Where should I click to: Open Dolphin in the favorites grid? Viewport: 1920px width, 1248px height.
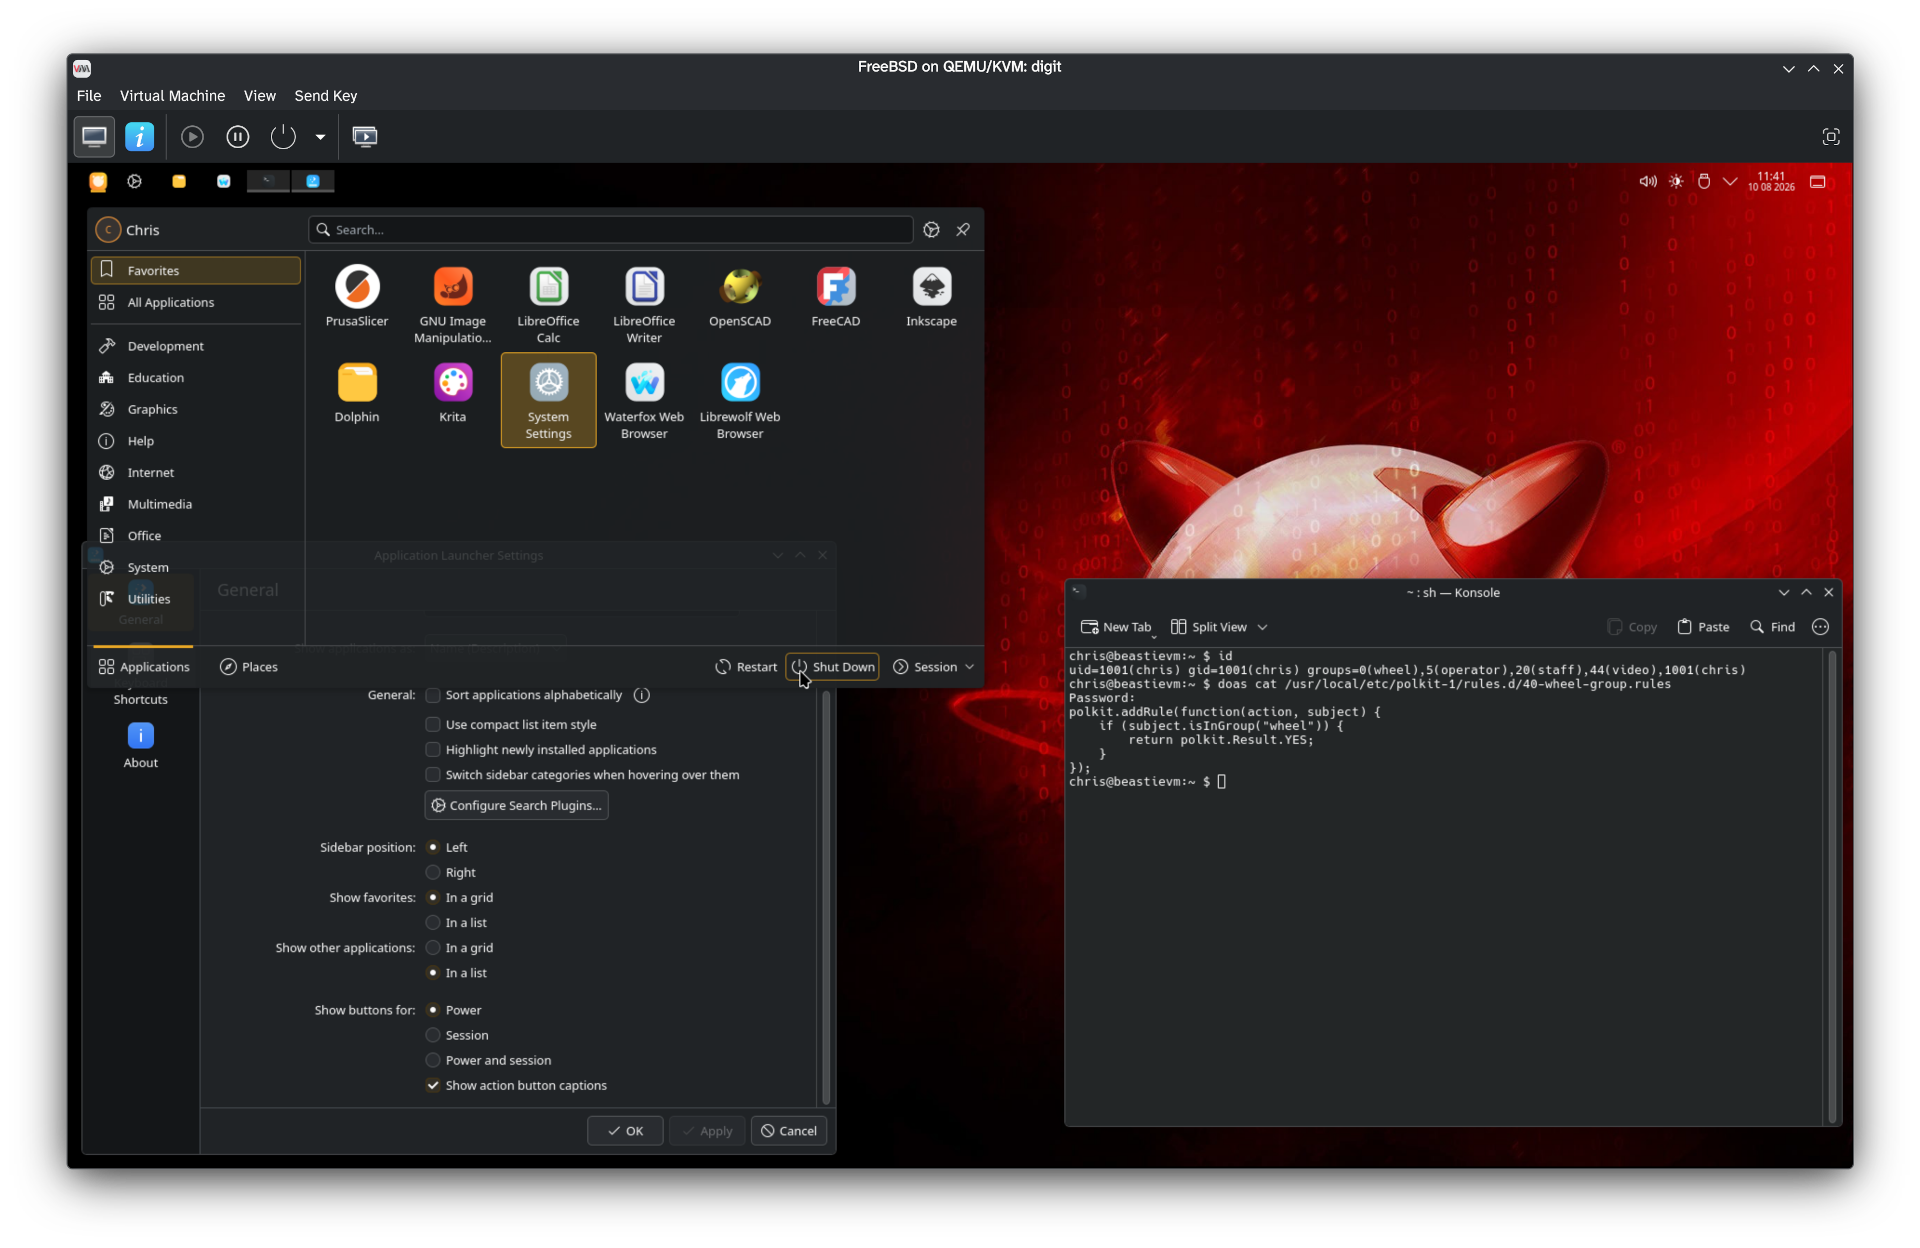coord(357,393)
